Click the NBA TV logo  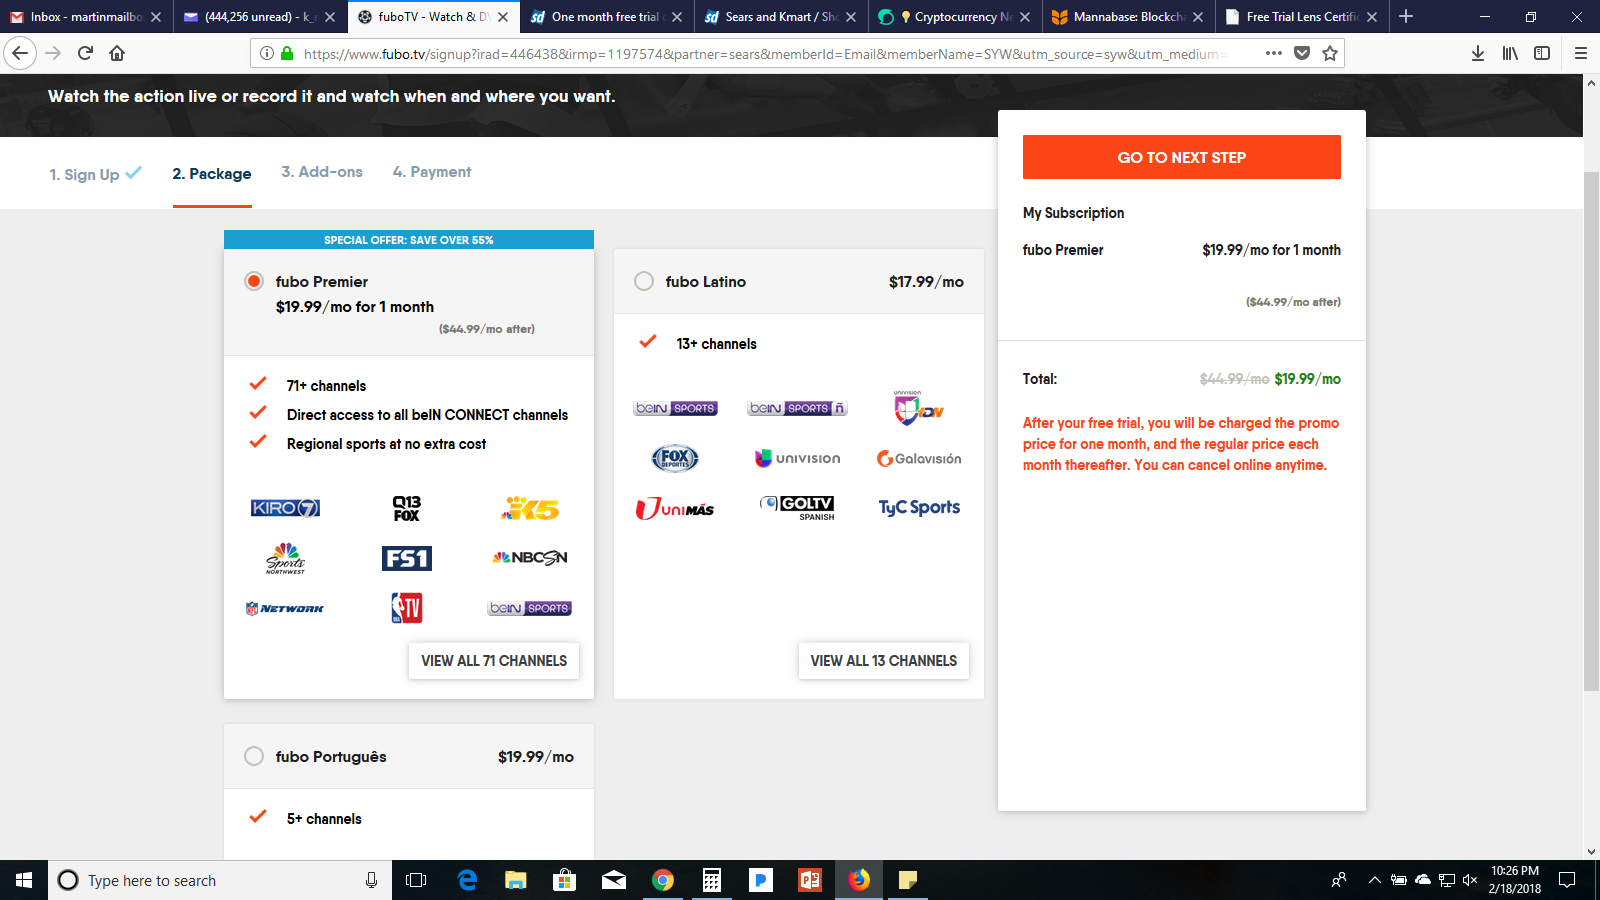(x=407, y=608)
